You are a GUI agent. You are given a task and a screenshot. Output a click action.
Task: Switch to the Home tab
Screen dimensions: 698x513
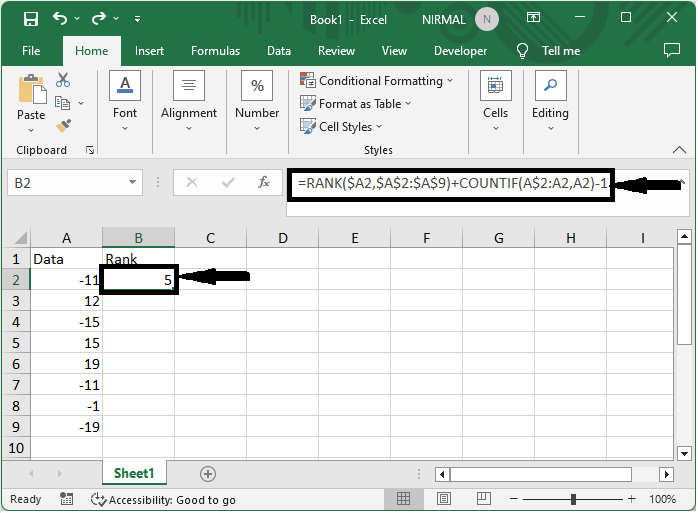pyautogui.click(x=92, y=51)
